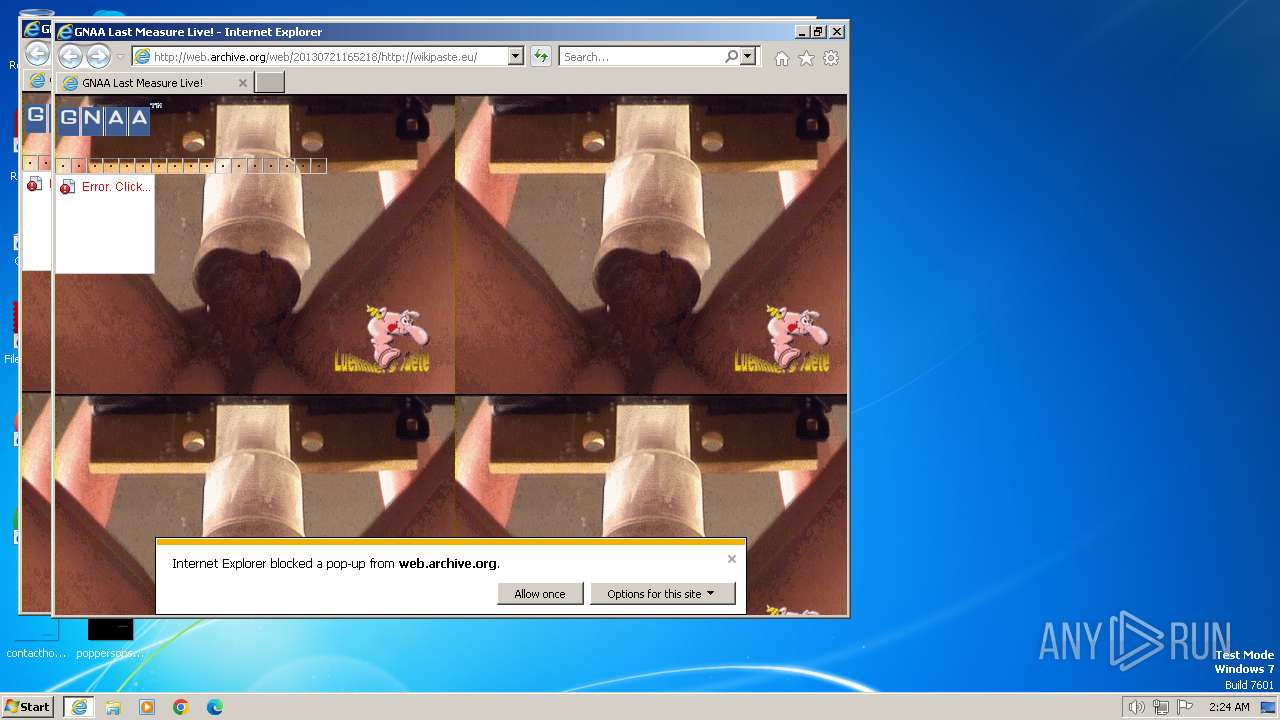Minimize the Internet Explorer window
1280x720 pixels.
[801, 32]
